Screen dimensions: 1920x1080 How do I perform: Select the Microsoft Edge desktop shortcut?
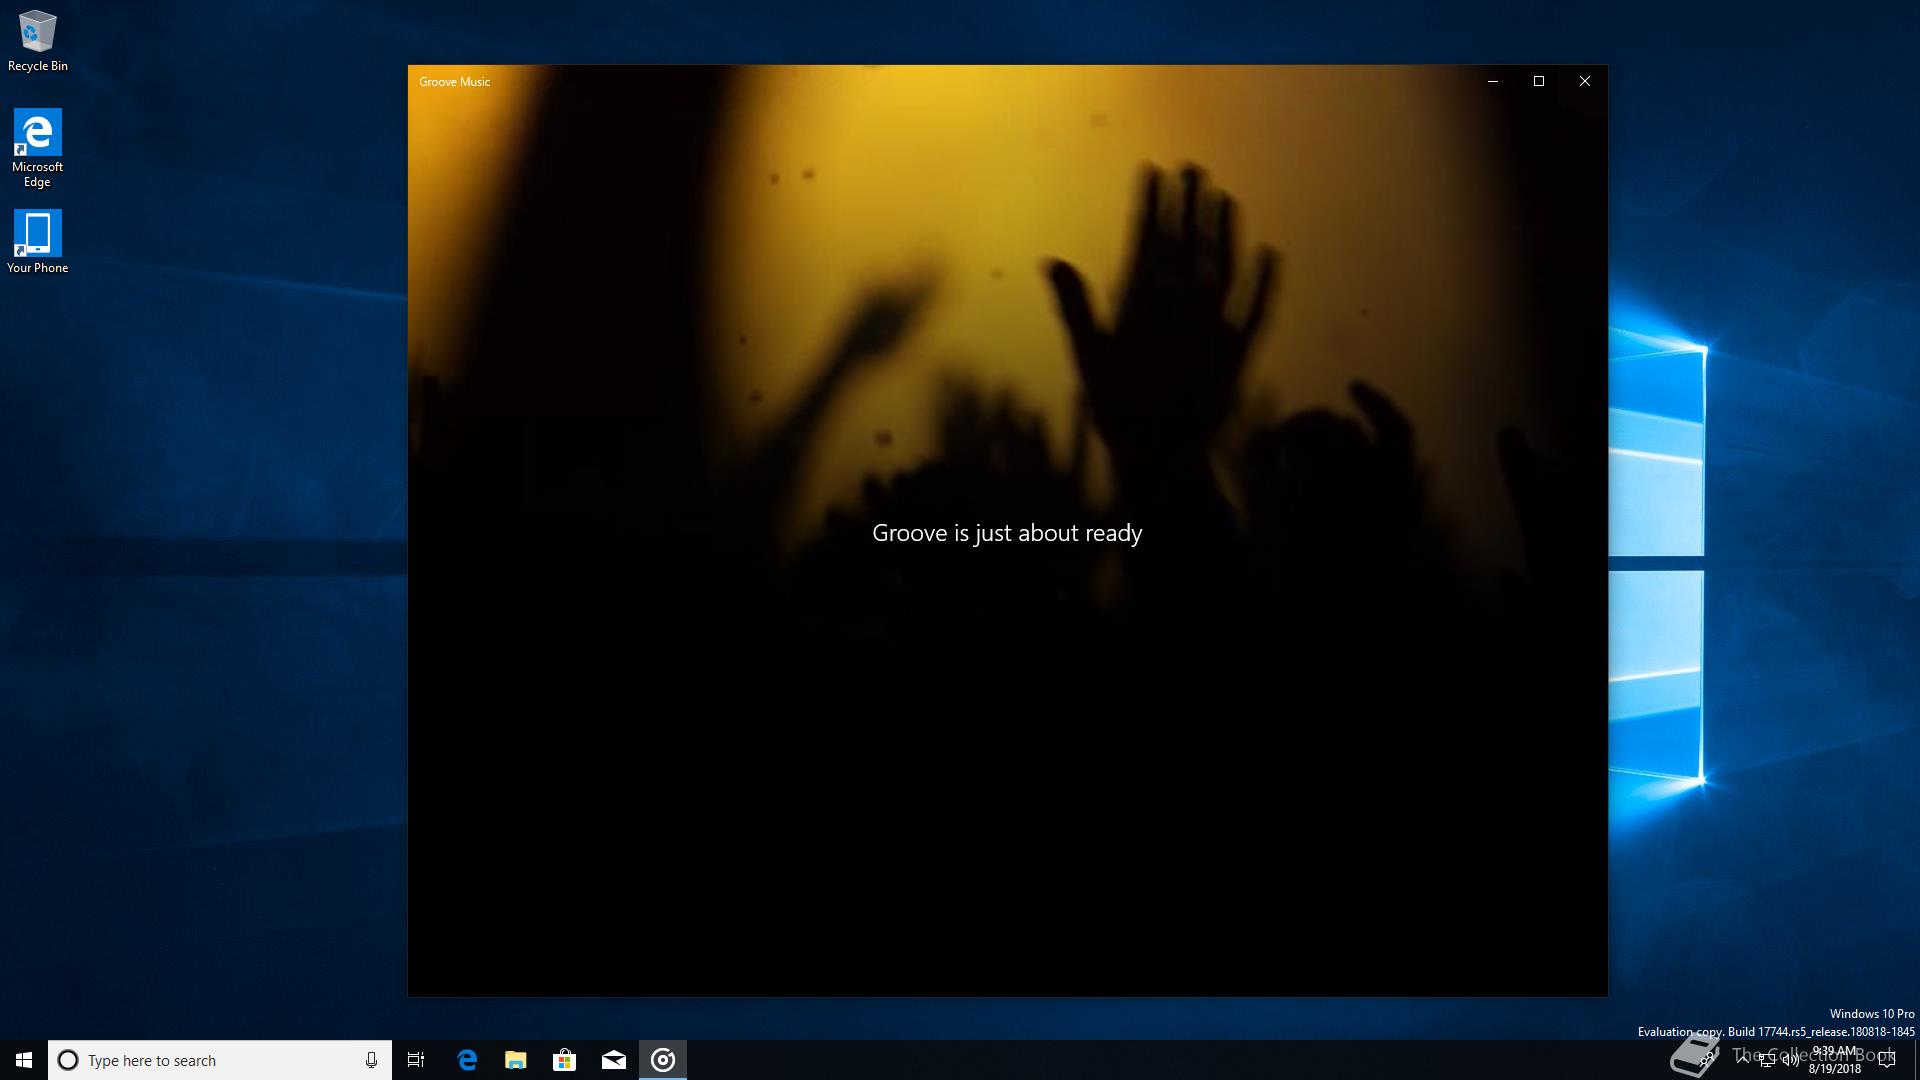click(x=37, y=148)
